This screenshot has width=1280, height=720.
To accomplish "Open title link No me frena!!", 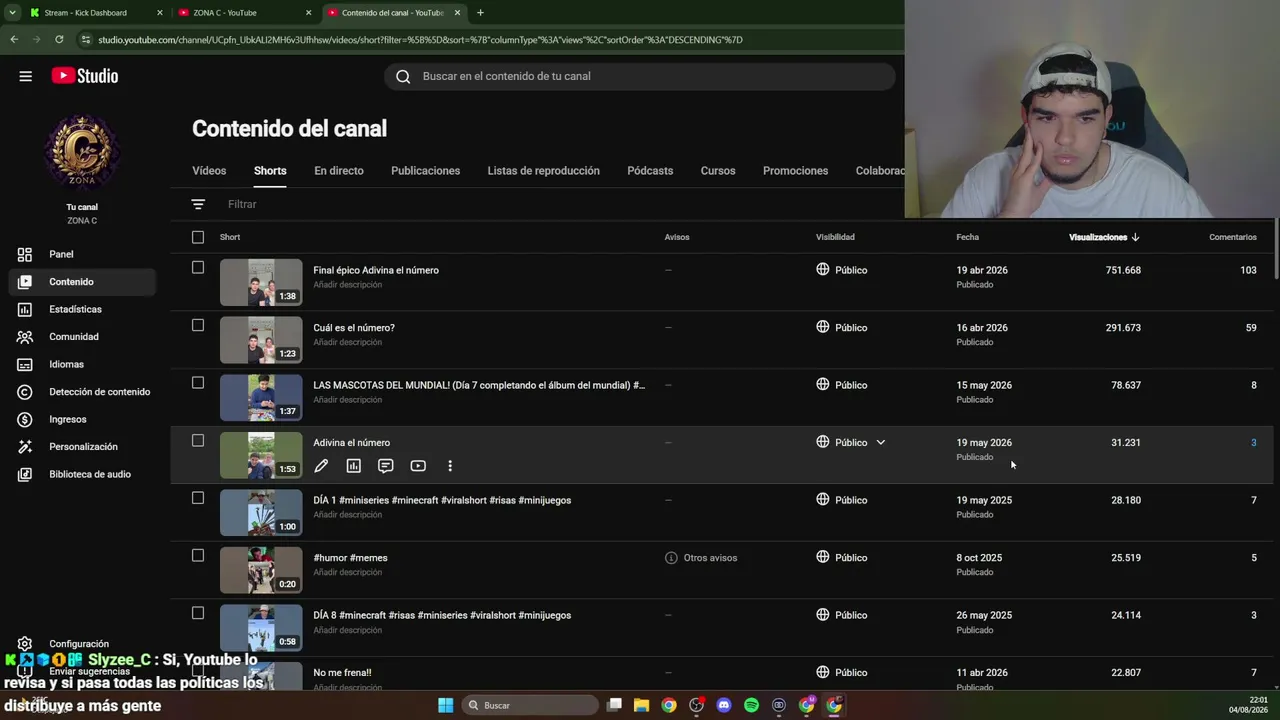I will pos(342,673).
